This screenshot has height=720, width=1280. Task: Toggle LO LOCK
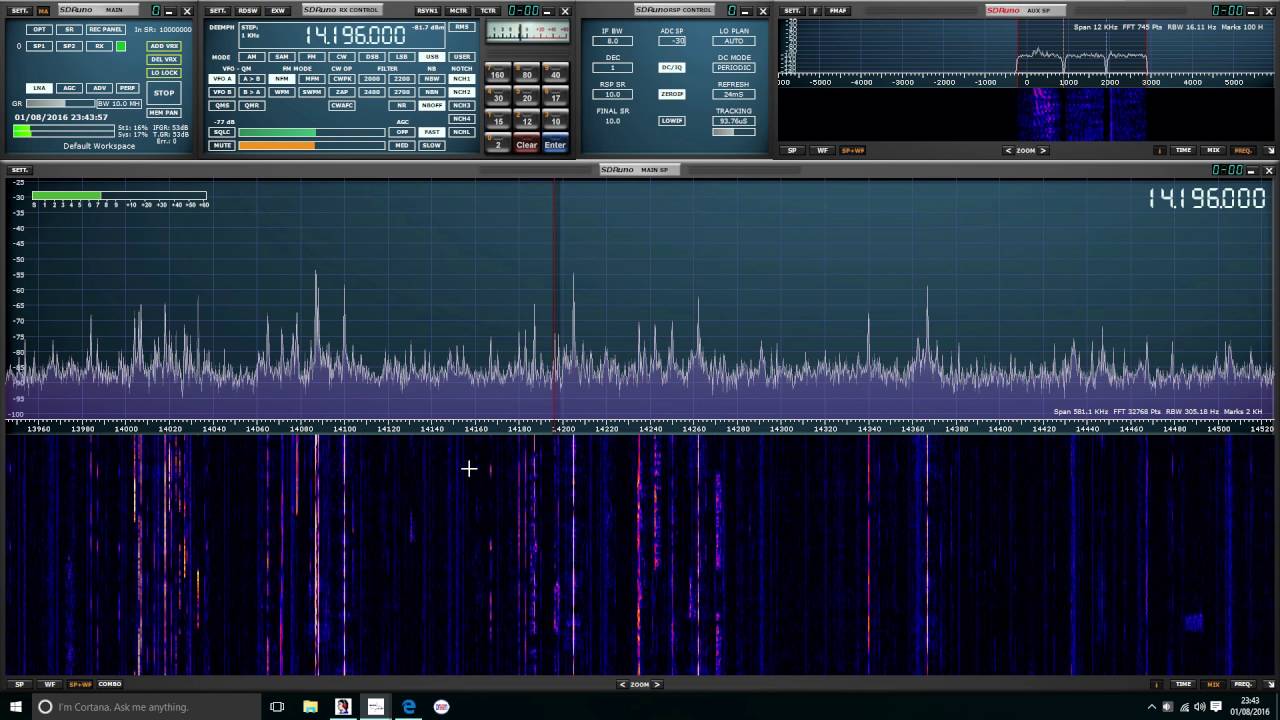[x=164, y=73]
